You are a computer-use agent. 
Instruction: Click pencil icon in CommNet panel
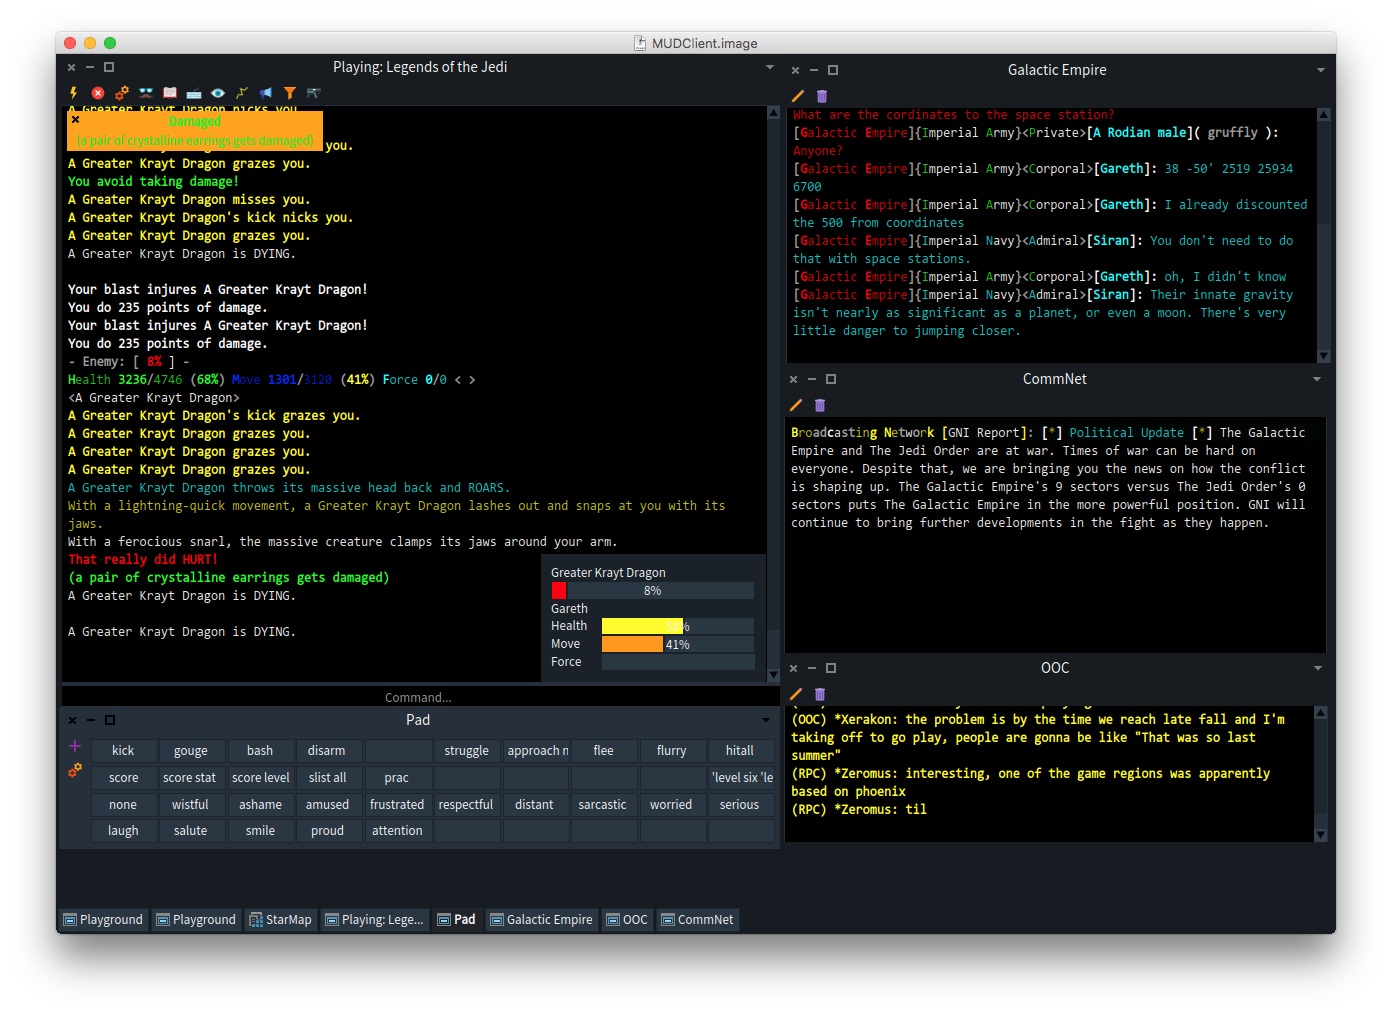[x=796, y=405]
